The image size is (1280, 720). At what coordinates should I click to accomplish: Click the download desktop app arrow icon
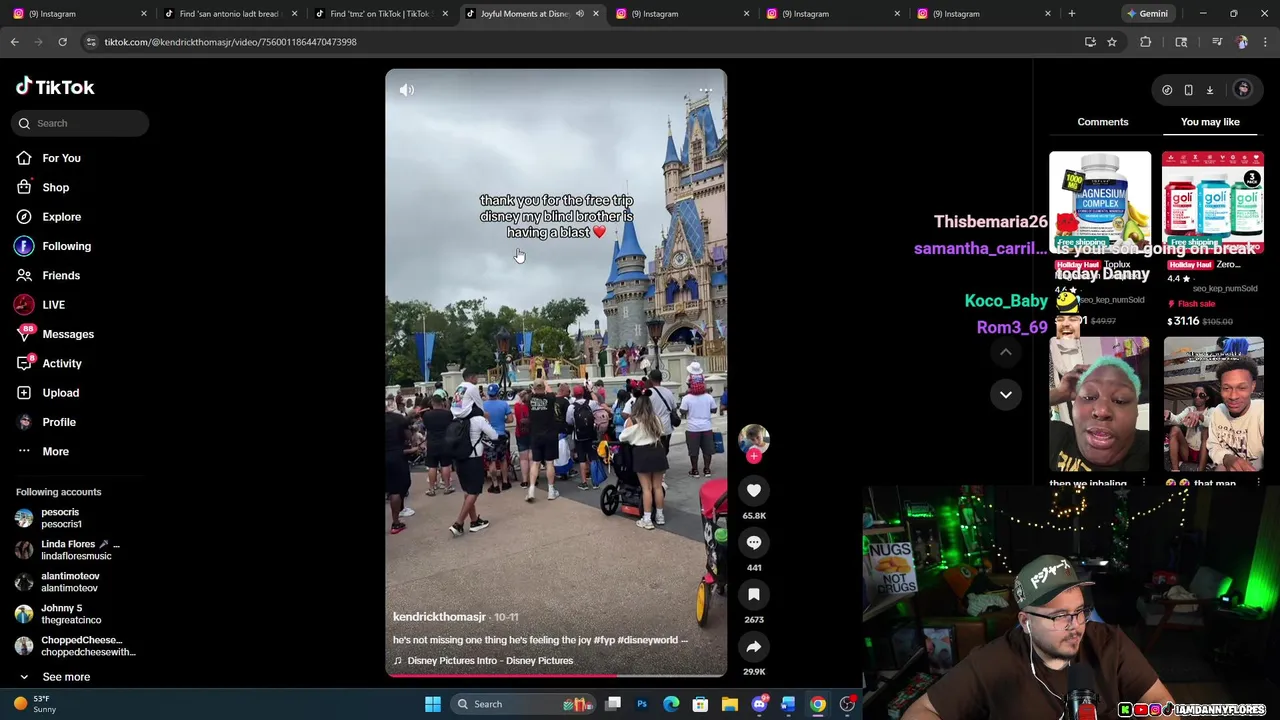(x=1209, y=90)
